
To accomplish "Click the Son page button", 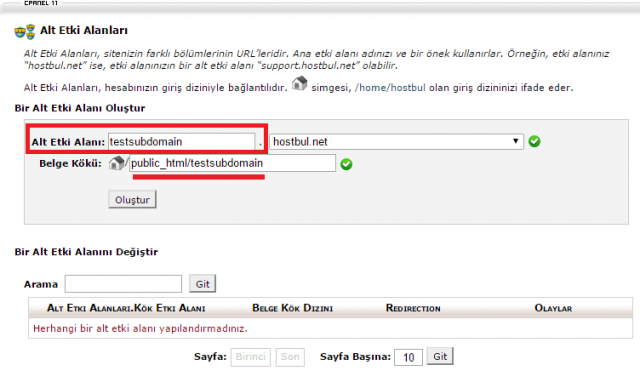I will point(290,357).
